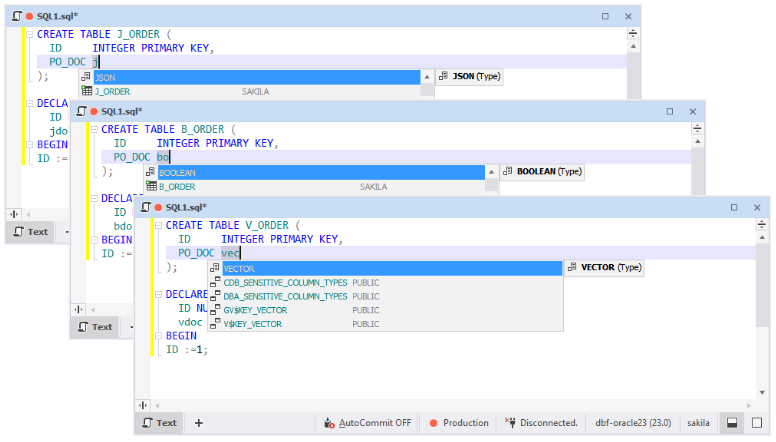Click the Disconnected connection status icon

pyautogui.click(x=541, y=423)
